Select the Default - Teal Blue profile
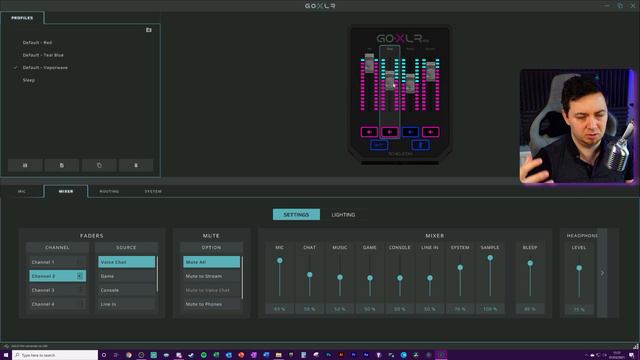 click(43, 55)
